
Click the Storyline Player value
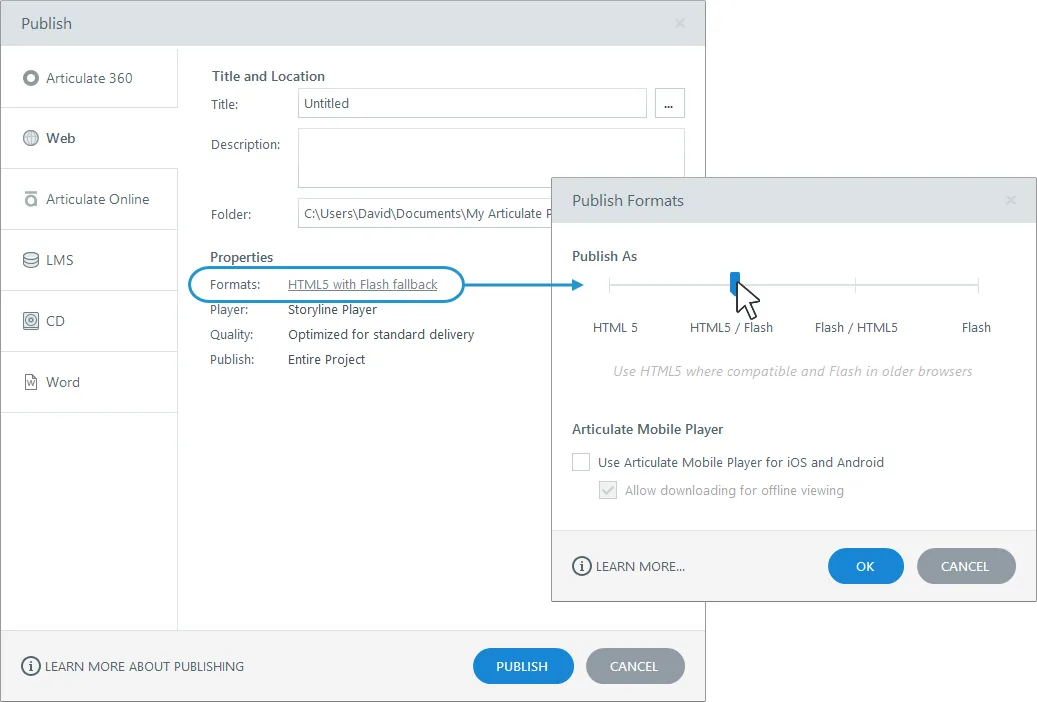pos(333,310)
